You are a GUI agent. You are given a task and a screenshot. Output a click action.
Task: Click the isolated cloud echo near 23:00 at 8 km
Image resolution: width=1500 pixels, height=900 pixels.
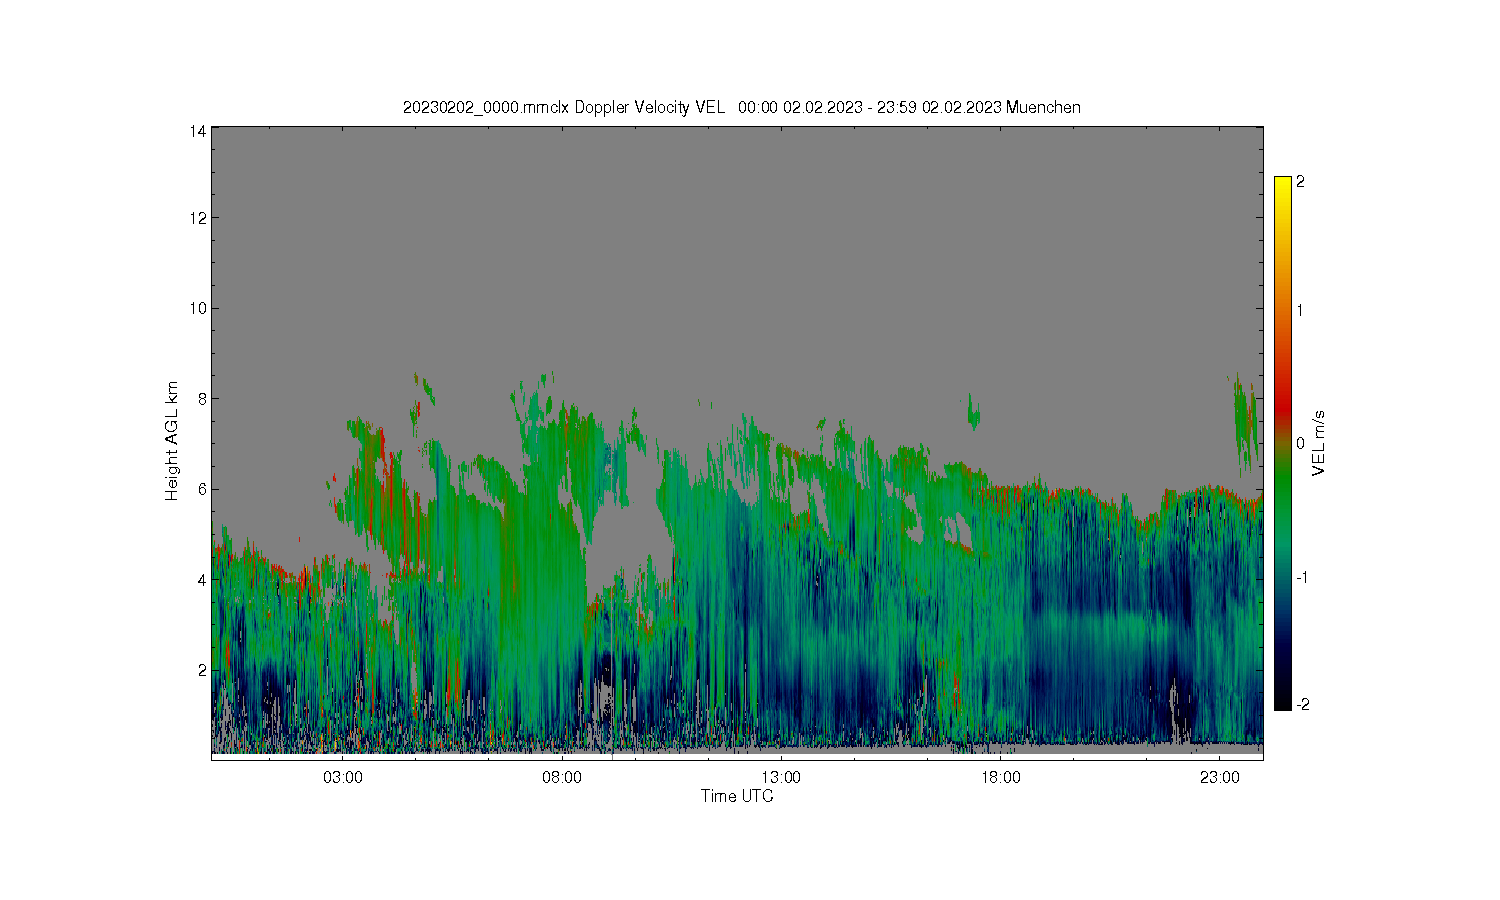(x=1244, y=425)
